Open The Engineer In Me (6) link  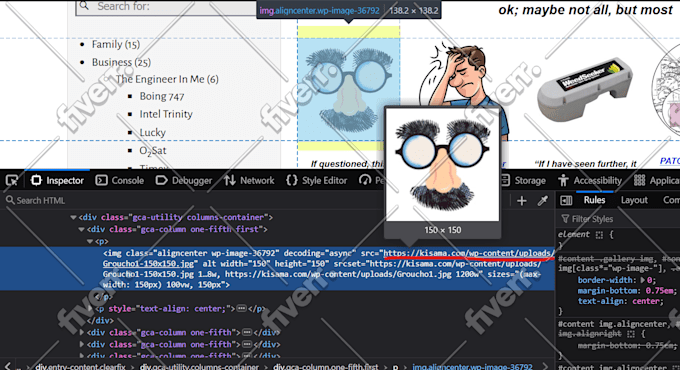click(167, 79)
